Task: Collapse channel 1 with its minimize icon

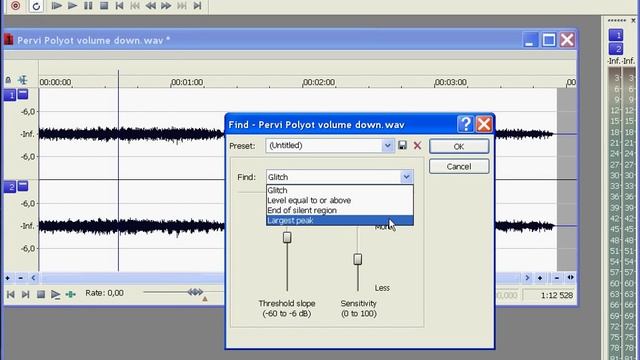Action: pyautogui.click(x=23, y=94)
